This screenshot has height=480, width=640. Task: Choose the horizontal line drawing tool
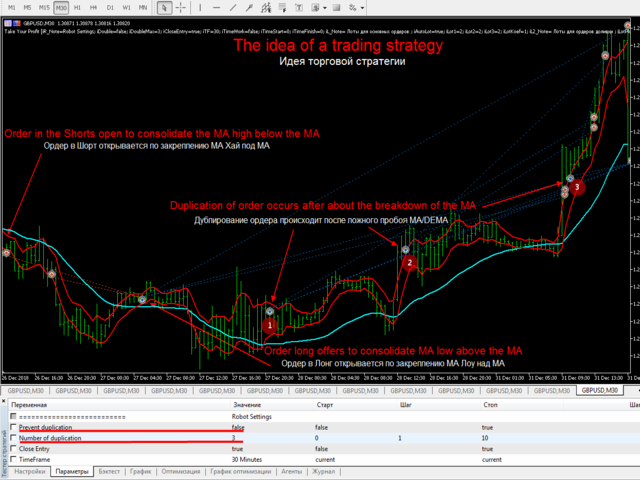216,7
